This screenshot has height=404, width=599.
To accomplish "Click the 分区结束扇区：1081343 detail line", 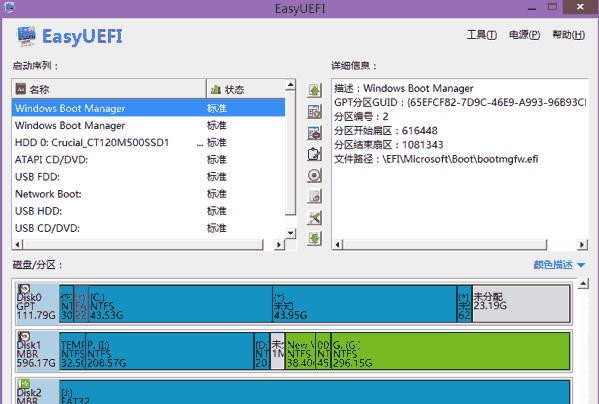I will click(x=389, y=145).
